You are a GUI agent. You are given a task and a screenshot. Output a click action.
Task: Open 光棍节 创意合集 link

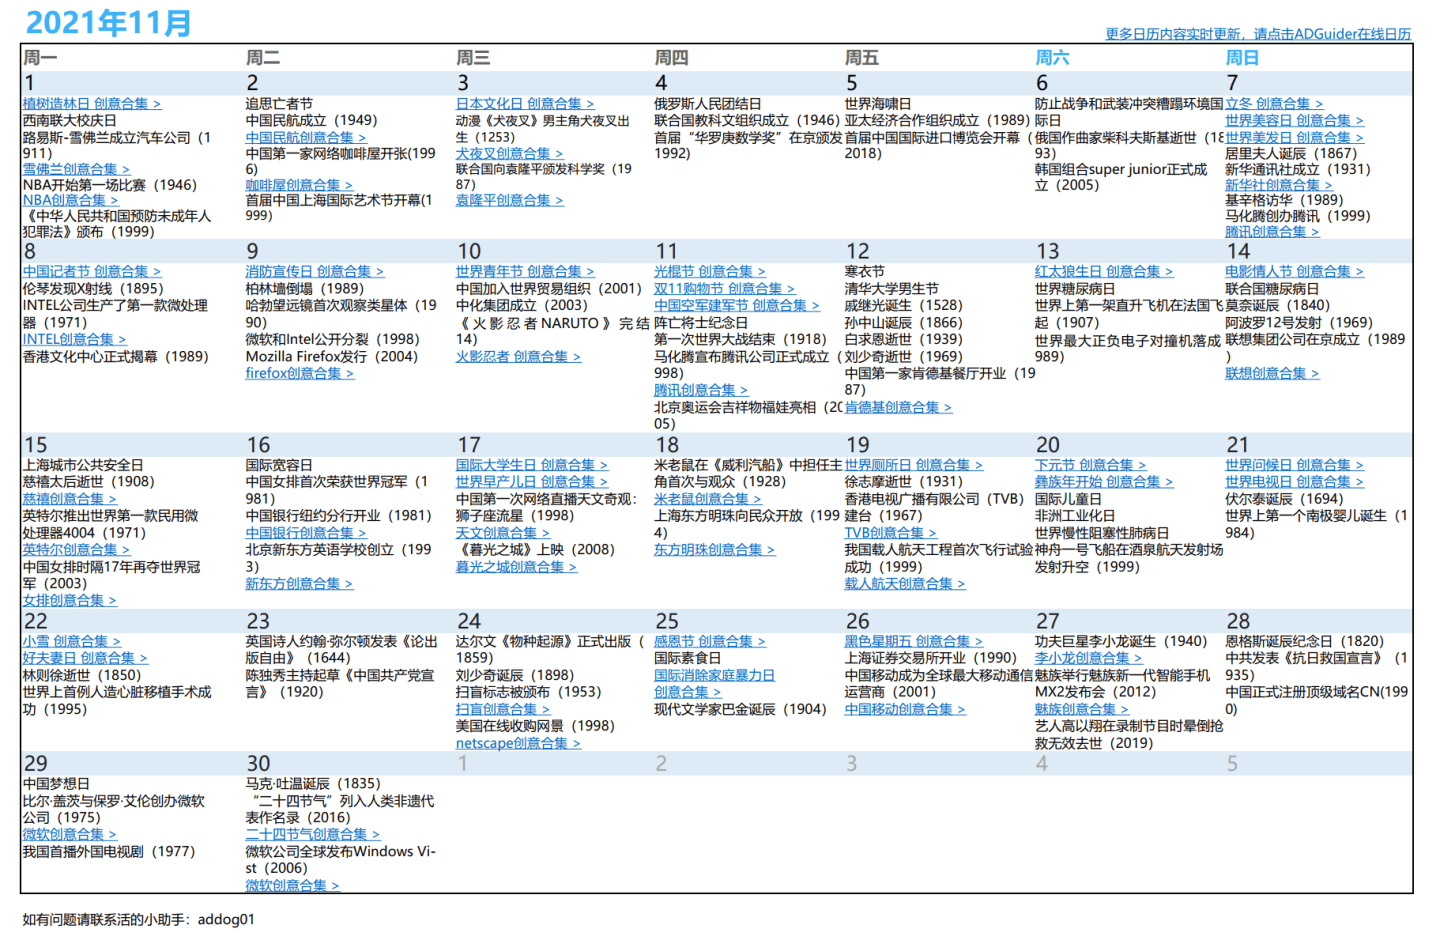coord(710,272)
